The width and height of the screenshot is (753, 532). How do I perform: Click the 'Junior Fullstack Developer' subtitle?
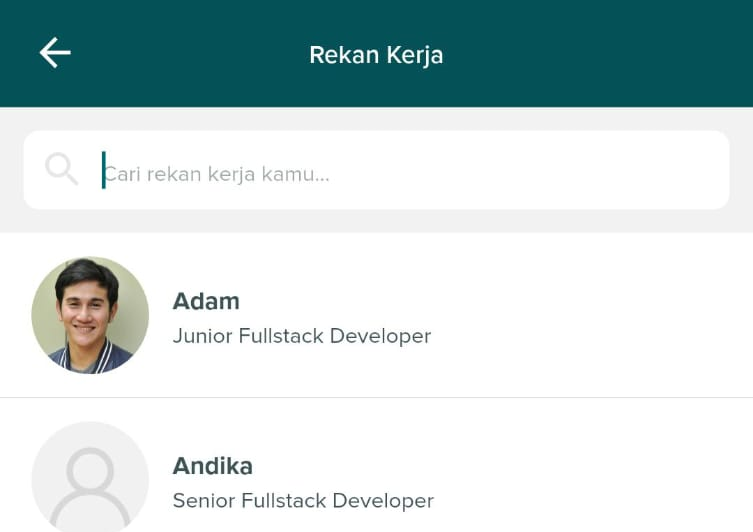(301, 336)
